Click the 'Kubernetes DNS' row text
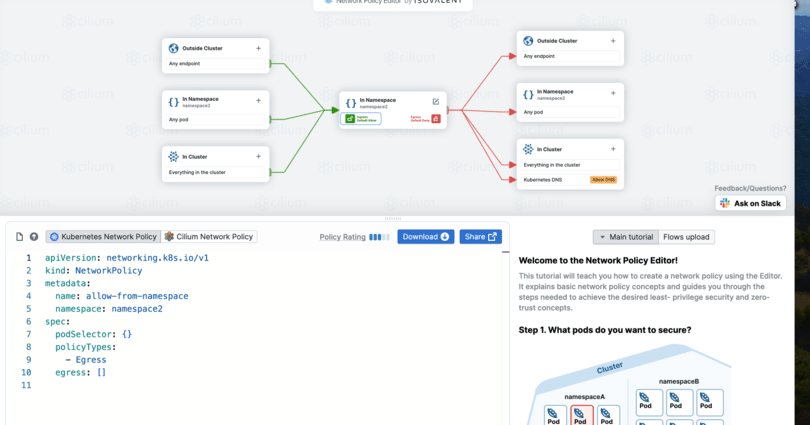 (x=542, y=180)
